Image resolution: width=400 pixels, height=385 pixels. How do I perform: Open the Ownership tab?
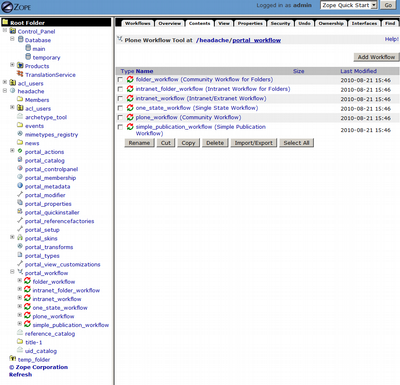coord(331,23)
